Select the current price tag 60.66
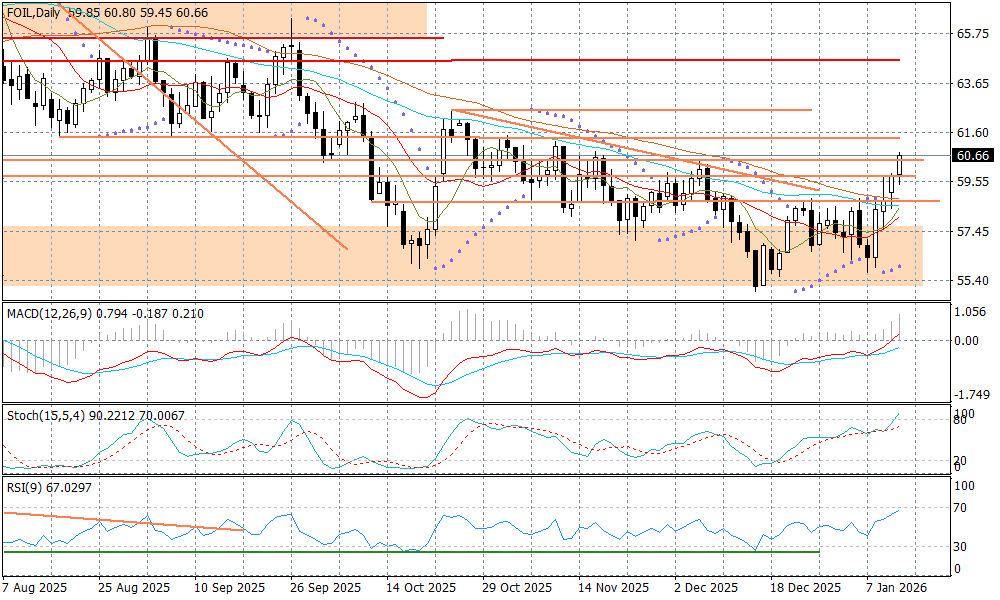This screenshot has height=600, width=1000. (x=972, y=156)
